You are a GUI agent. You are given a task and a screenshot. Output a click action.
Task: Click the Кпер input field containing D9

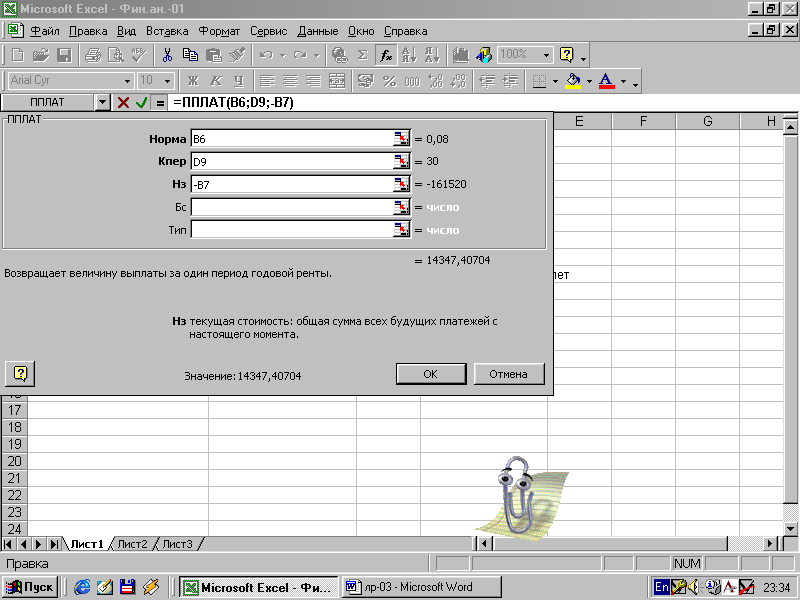pos(292,161)
